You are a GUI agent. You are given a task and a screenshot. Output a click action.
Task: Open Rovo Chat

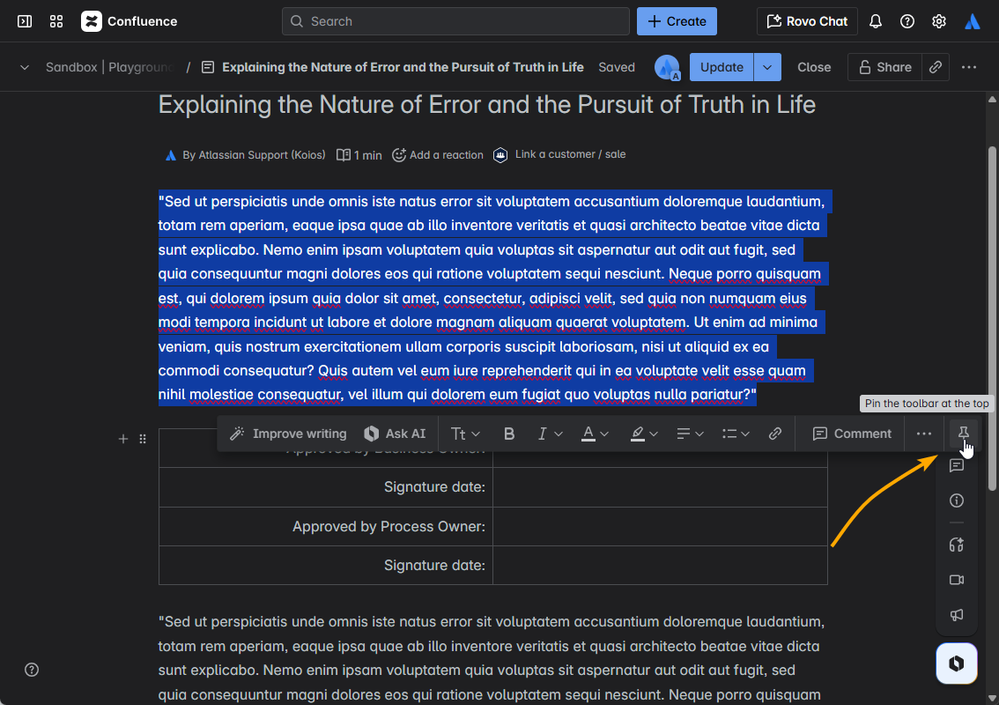click(807, 21)
